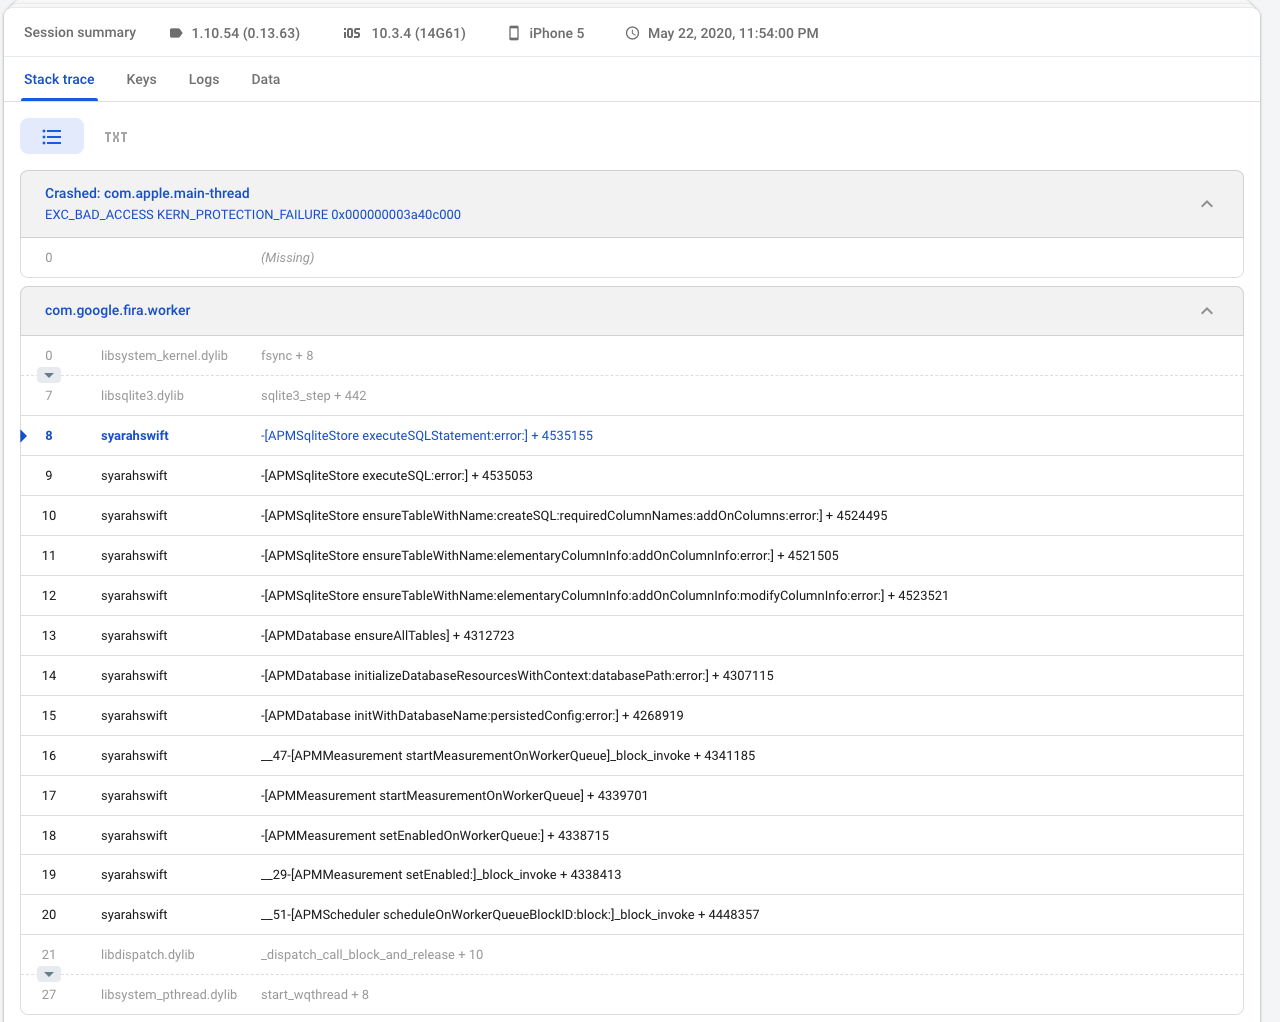Select the list view format icon

pyautogui.click(x=52, y=136)
